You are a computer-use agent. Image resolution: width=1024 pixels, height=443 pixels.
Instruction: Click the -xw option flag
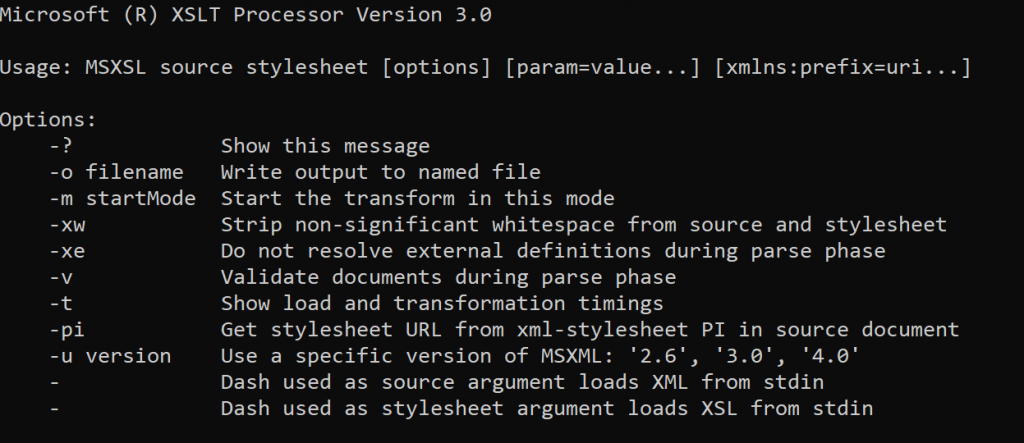(x=64, y=224)
